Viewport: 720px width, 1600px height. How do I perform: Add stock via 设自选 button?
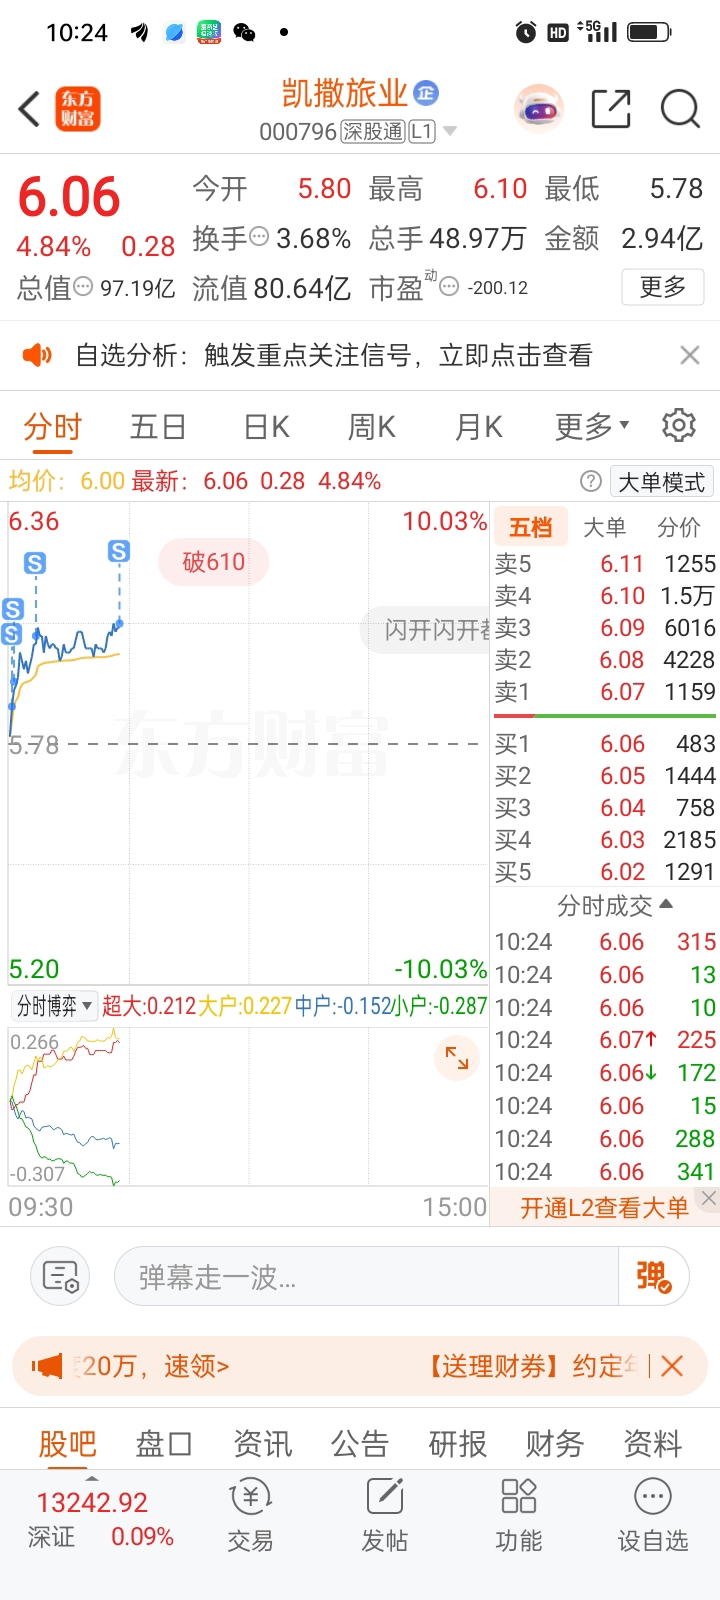pos(652,1515)
